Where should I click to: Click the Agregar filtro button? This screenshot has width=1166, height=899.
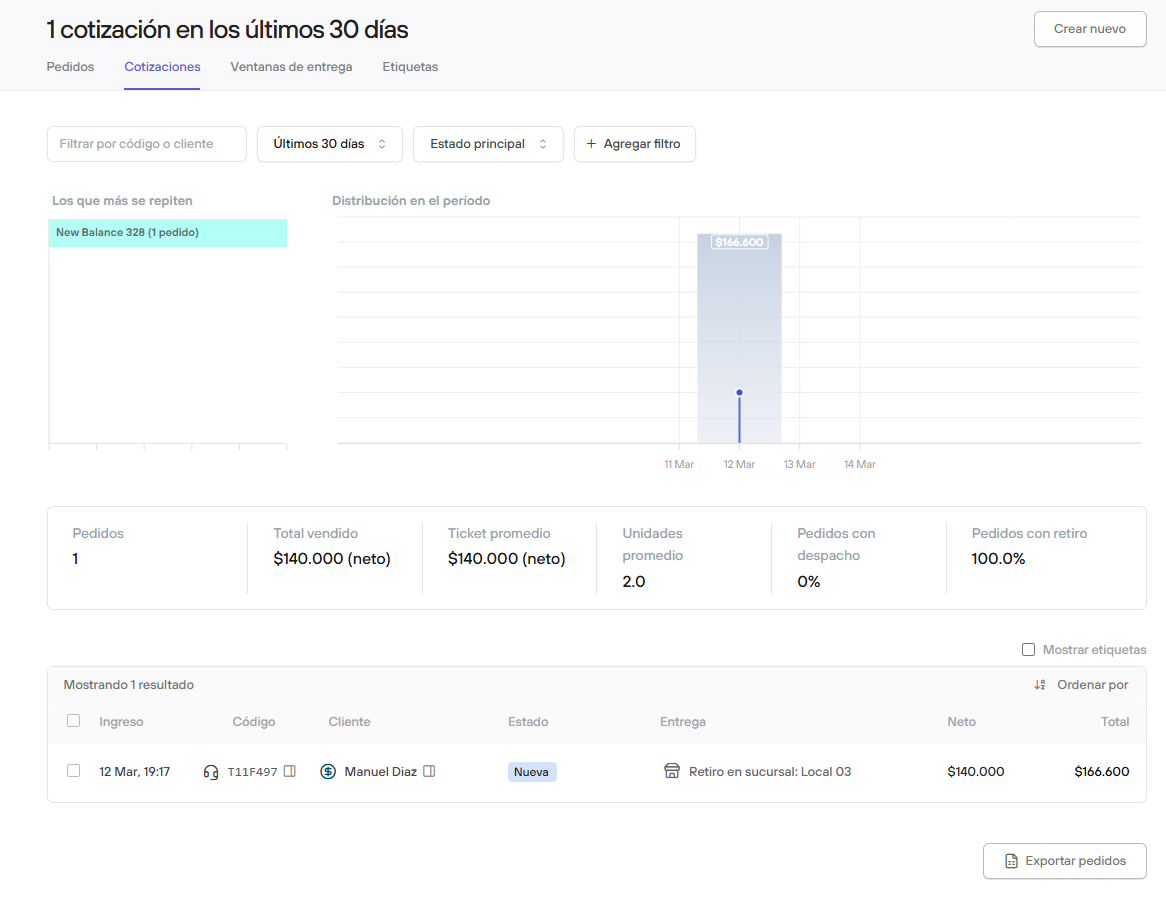(x=634, y=144)
